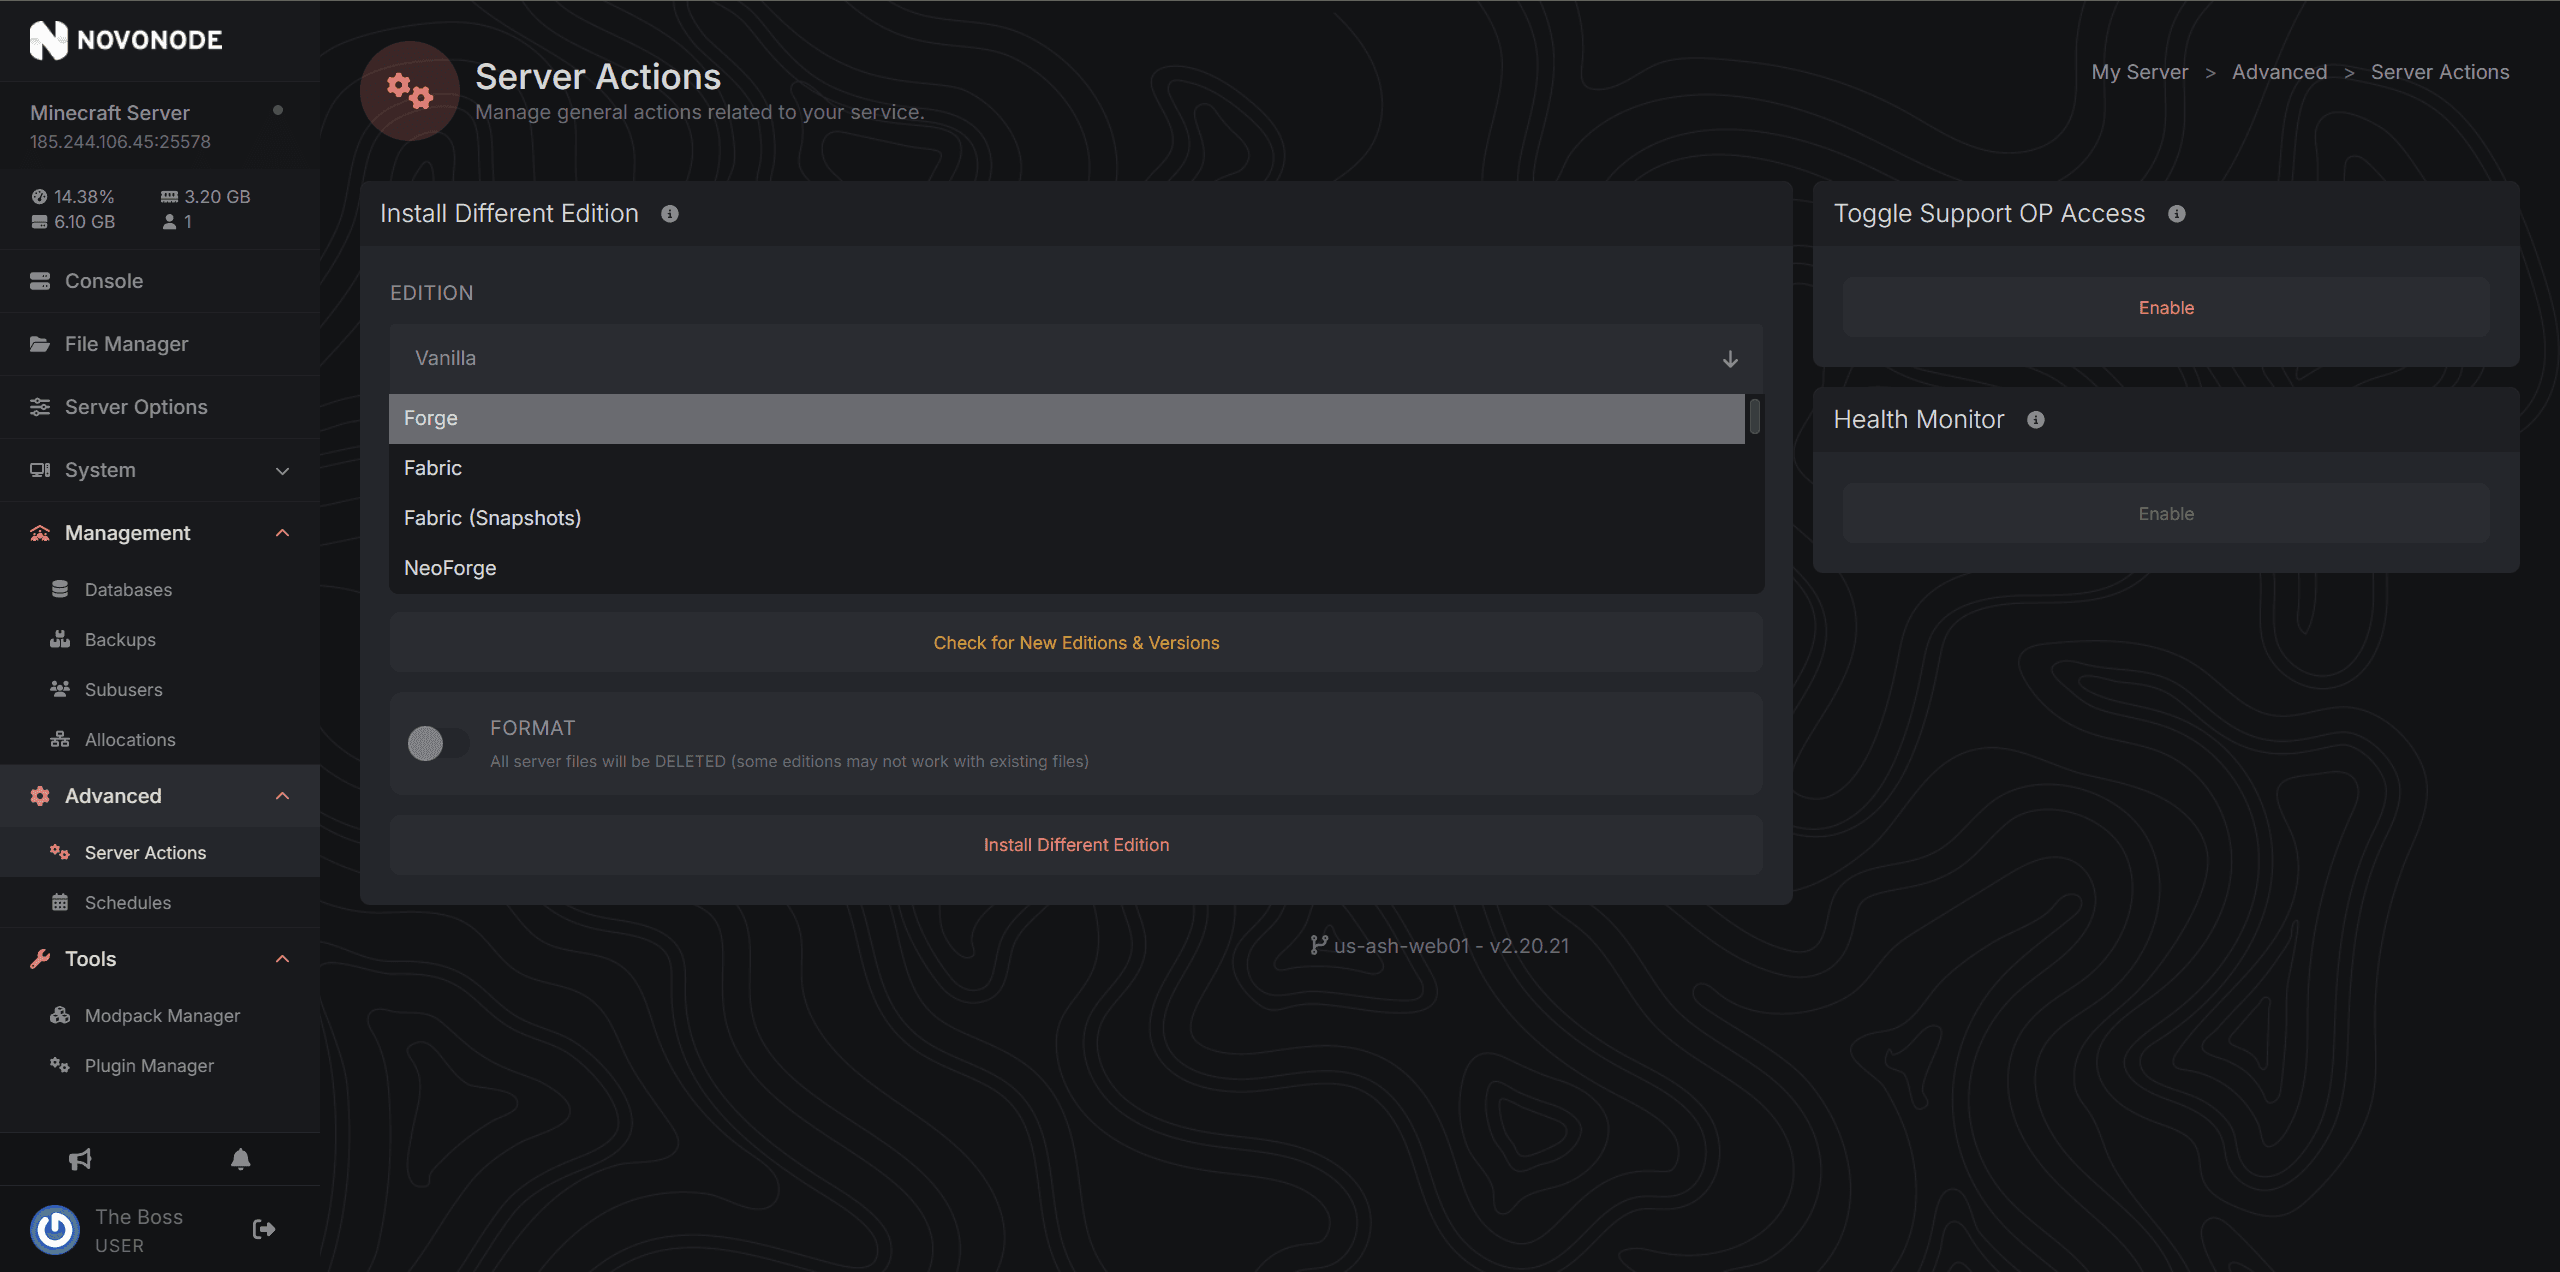This screenshot has height=1272, width=2560.
Task: Open the Modpack Manager tool
Action: [x=162, y=1014]
